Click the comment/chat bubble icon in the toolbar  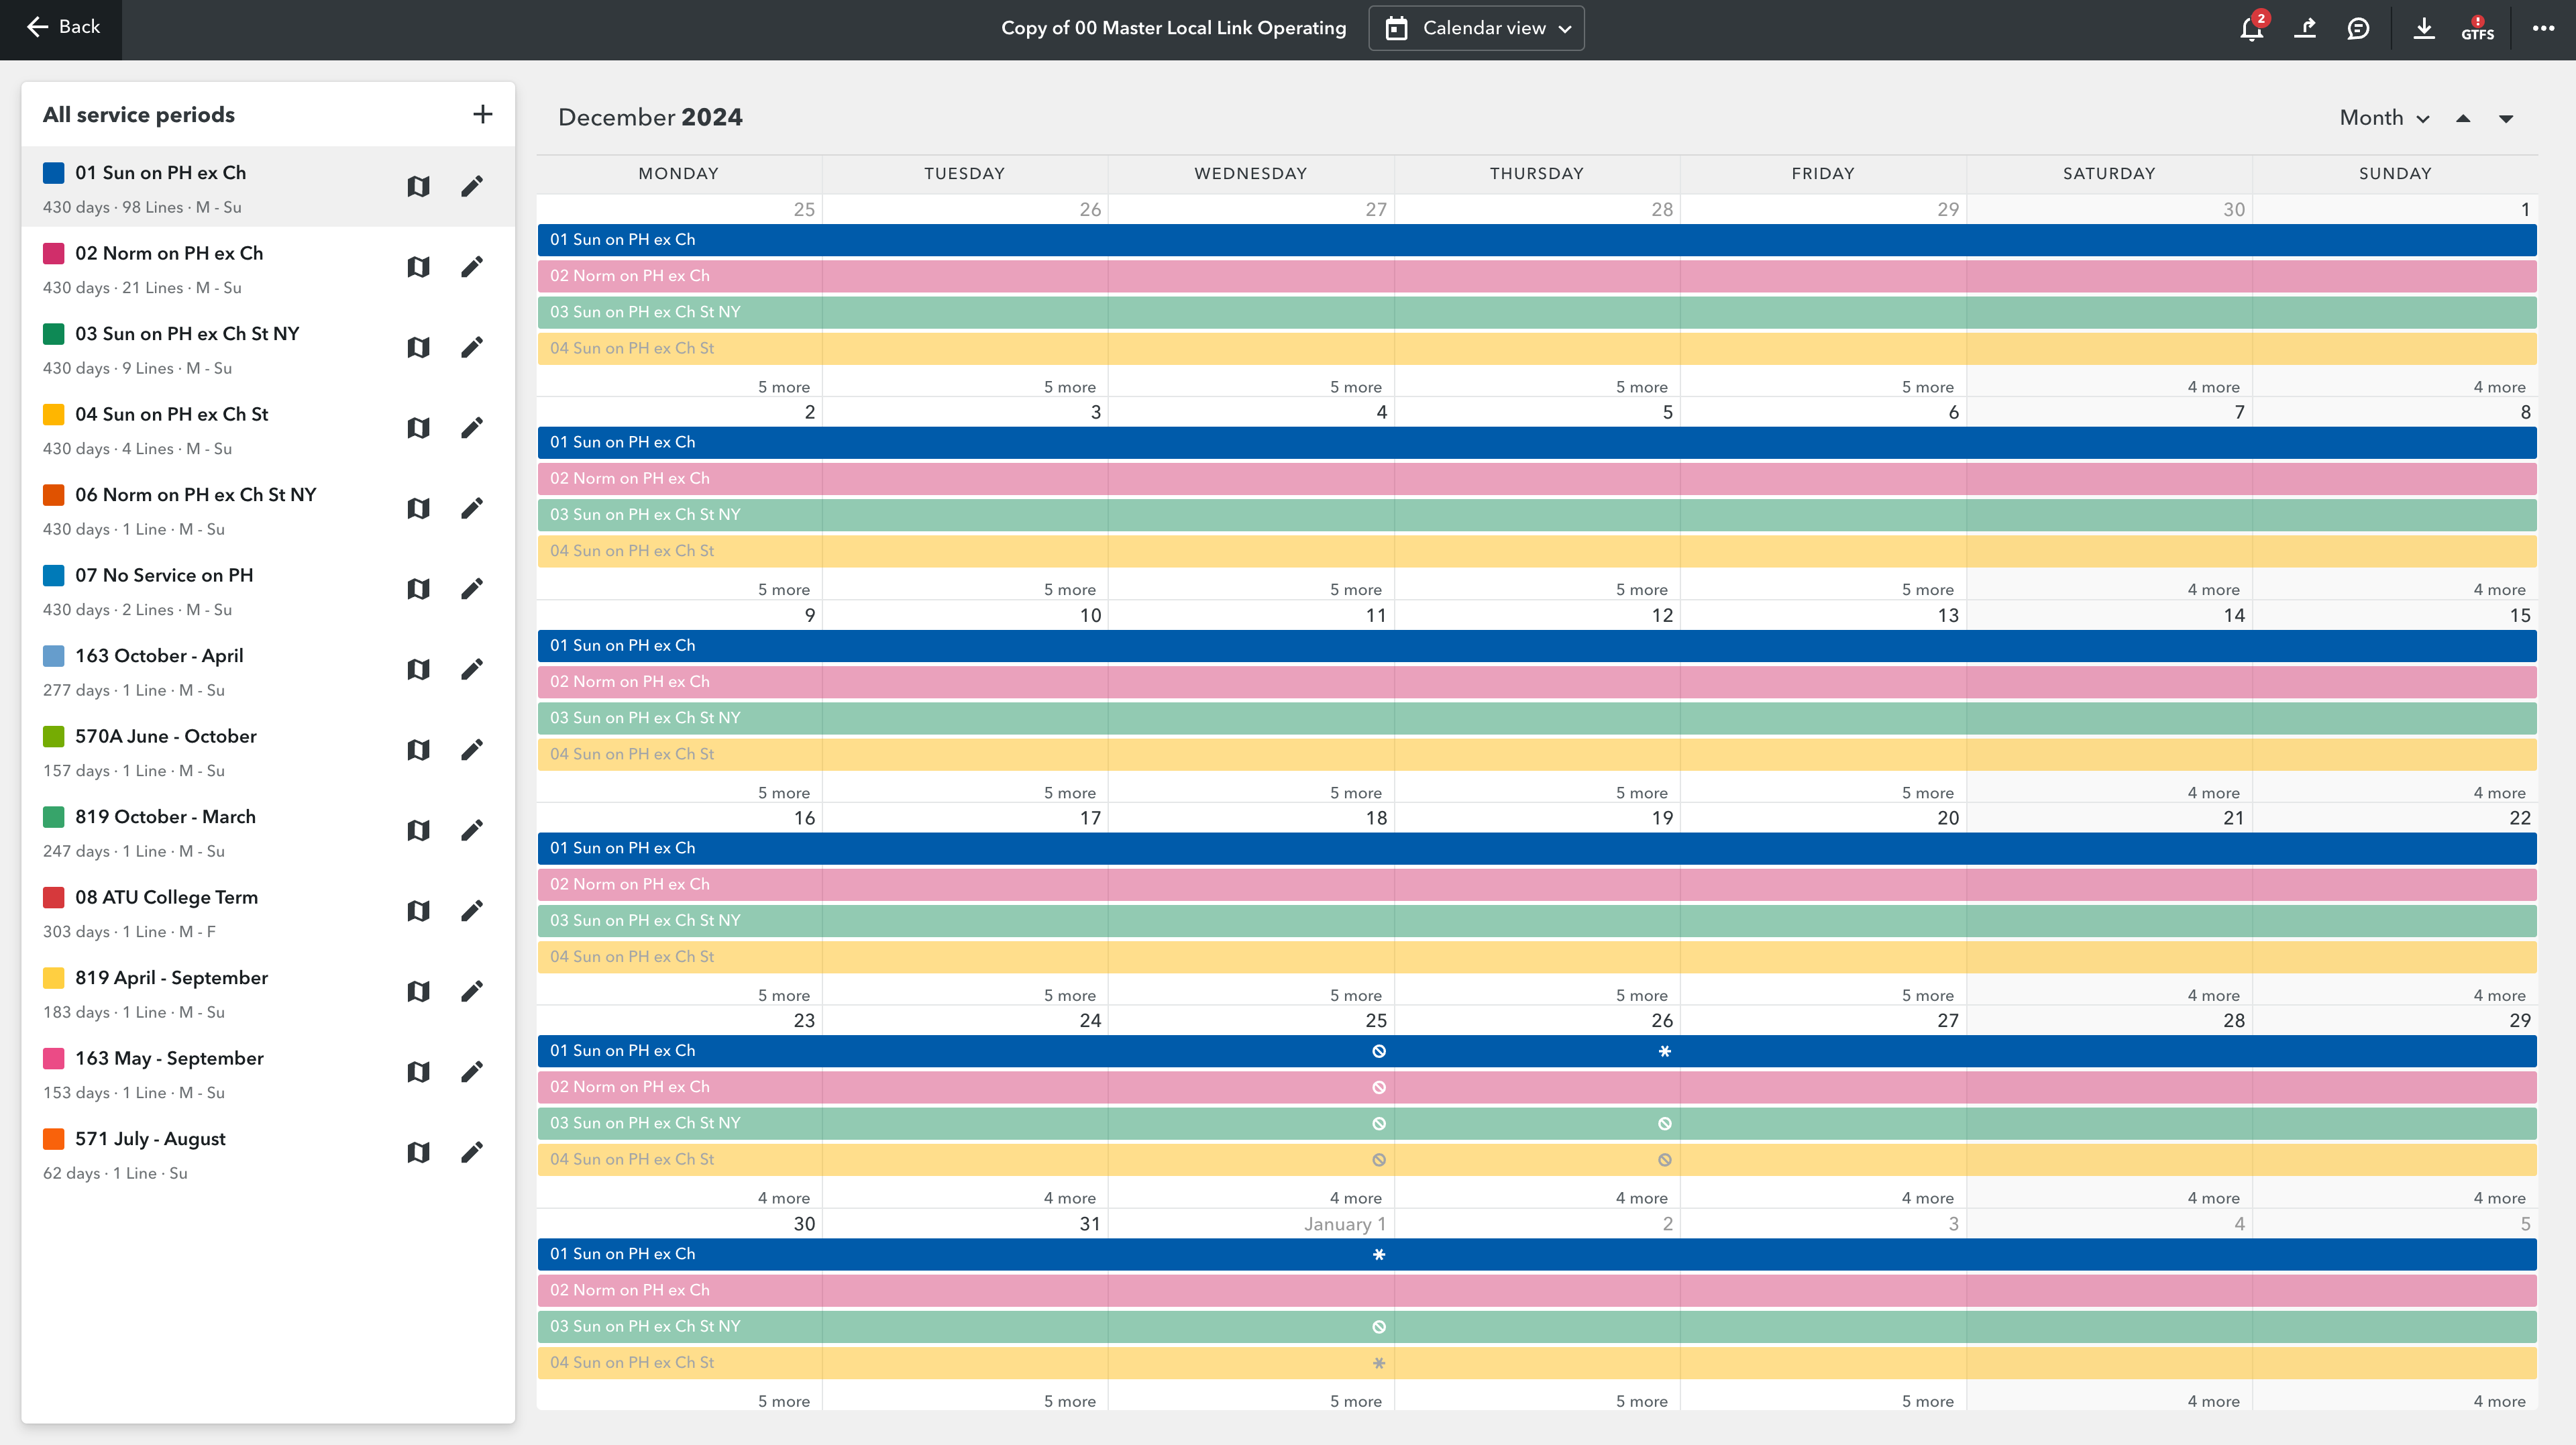pyautogui.click(x=2359, y=27)
